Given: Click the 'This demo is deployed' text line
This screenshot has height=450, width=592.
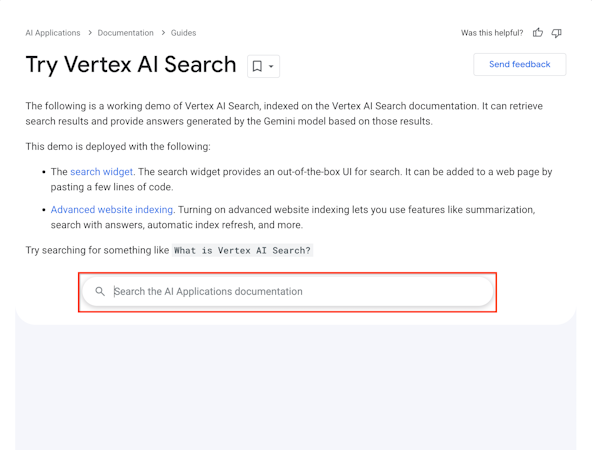Looking at the screenshot, I should point(118,146).
